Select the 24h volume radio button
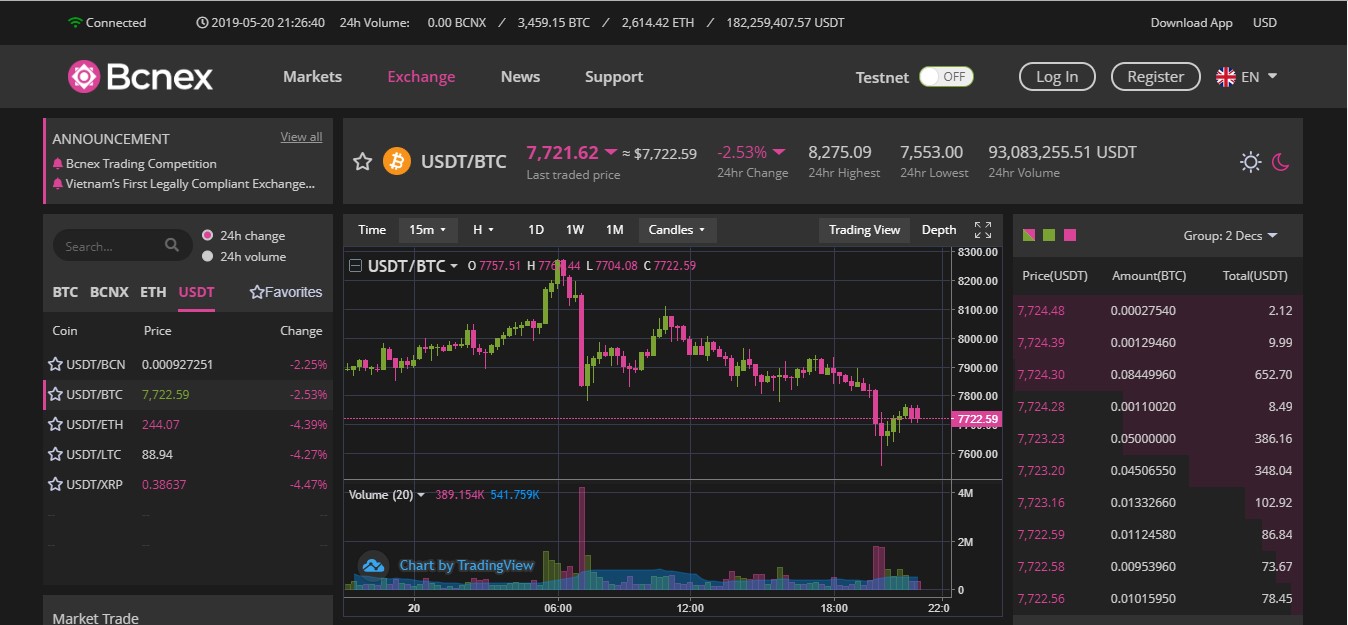This screenshot has height=625, width=1348. point(209,254)
